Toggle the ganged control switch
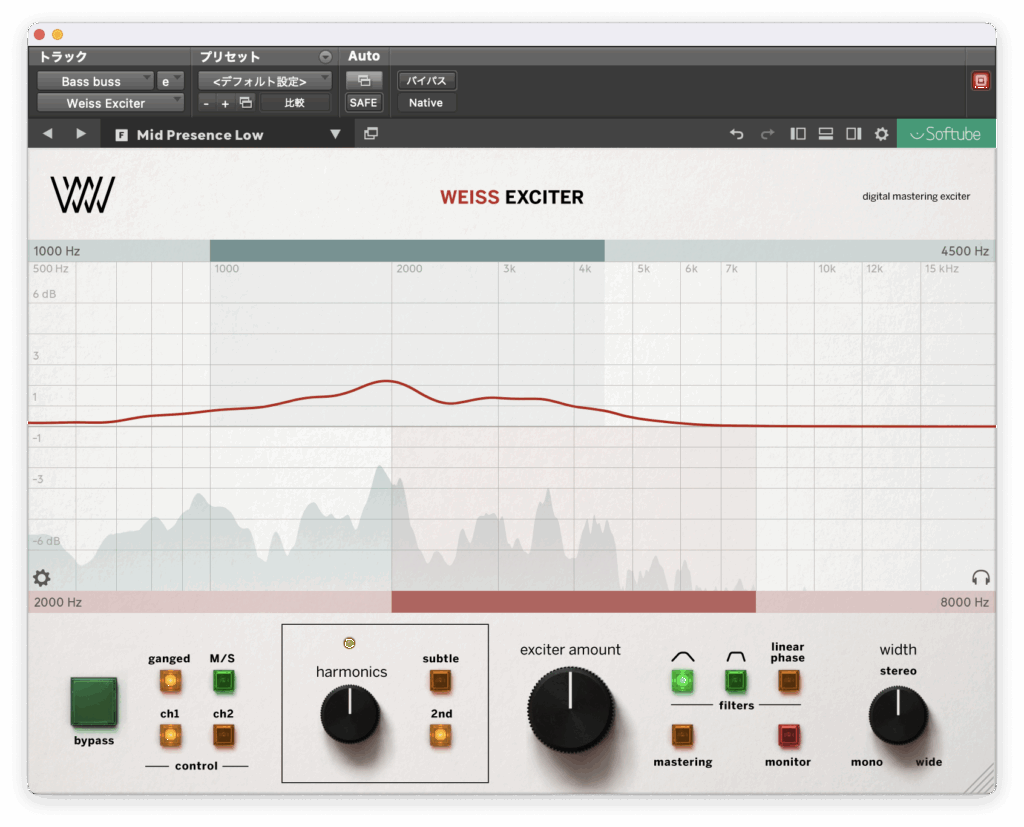Image resolution: width=1024 pixels, height=827 pixels. click(x=170, y=681)
